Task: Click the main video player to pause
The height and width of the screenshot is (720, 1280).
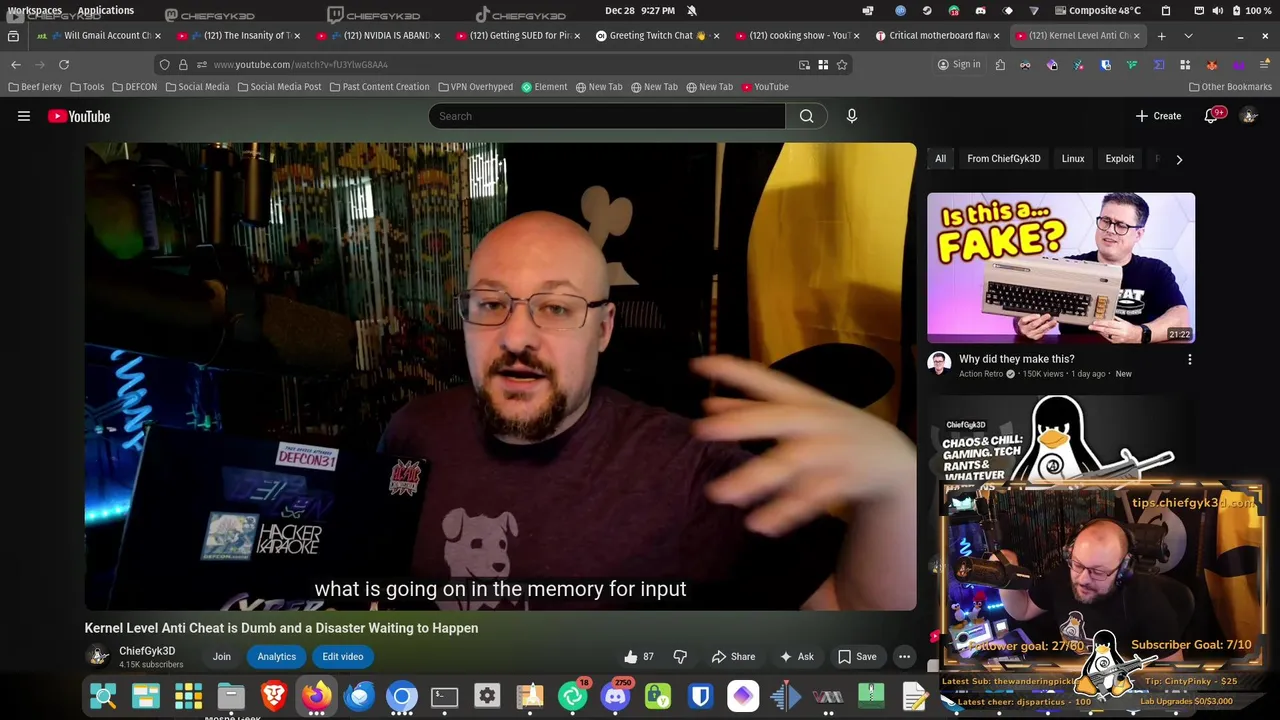Action: point(500,376)
